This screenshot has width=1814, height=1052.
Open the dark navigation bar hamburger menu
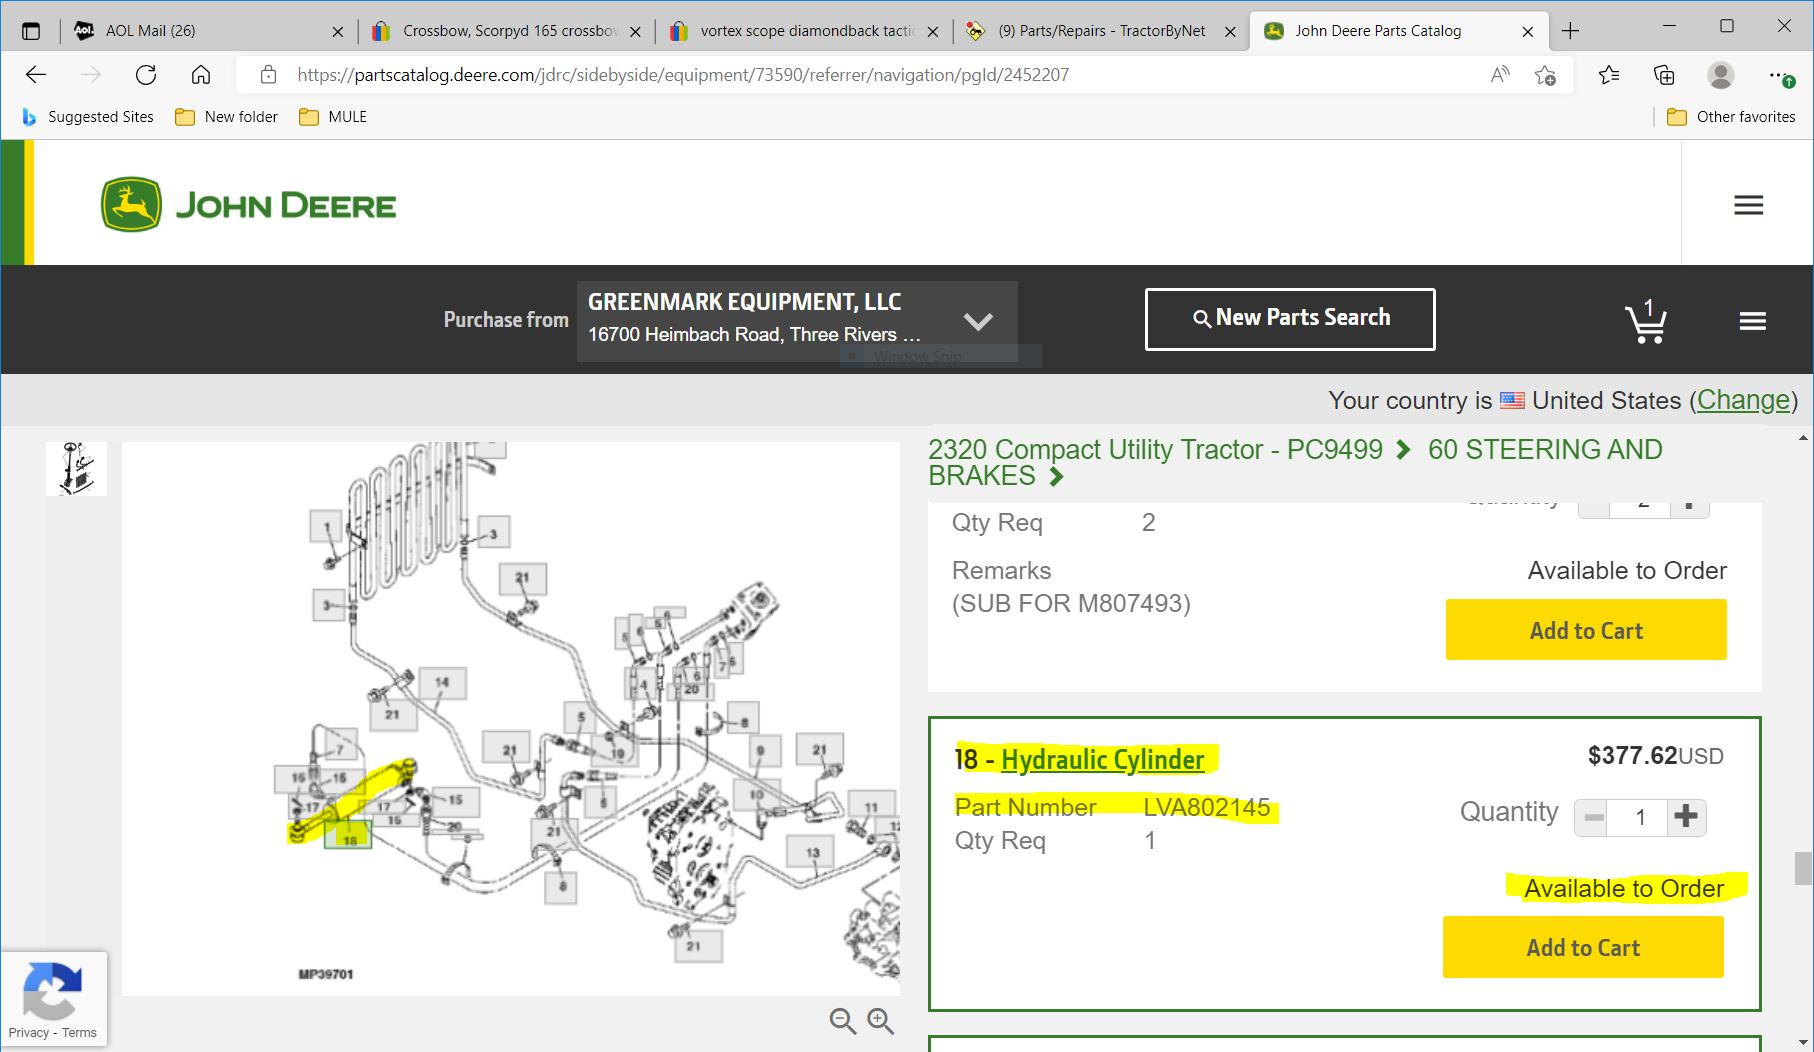click(1752, 321)
